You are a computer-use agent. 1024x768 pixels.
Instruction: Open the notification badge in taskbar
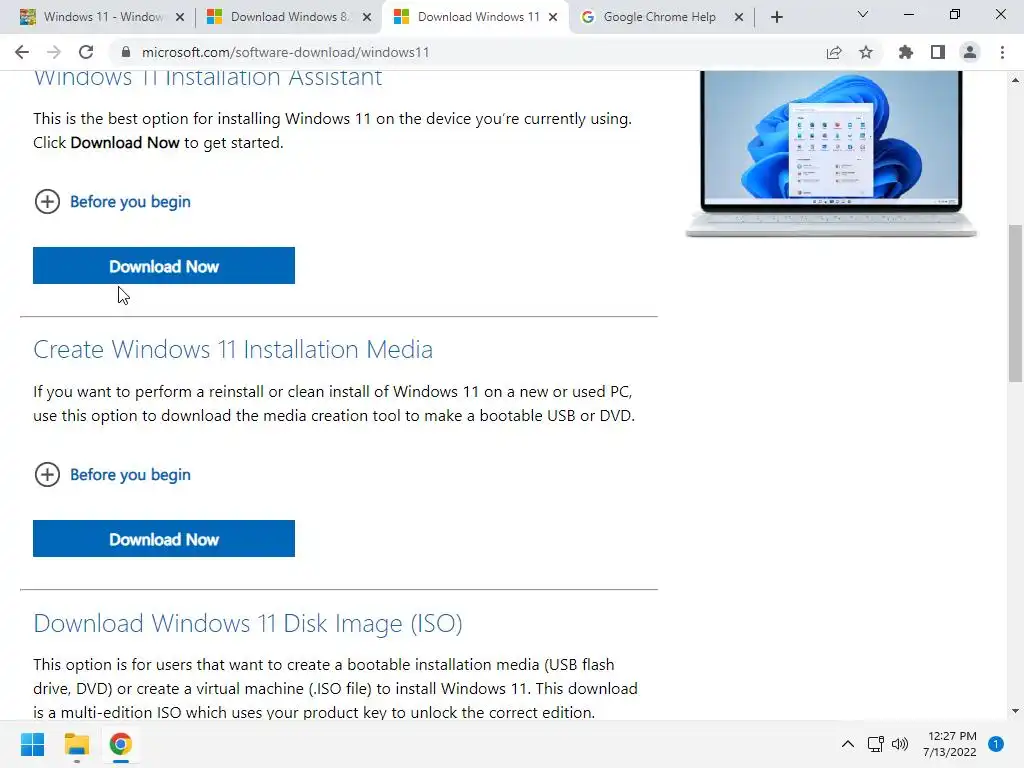(x=996, y=744)
